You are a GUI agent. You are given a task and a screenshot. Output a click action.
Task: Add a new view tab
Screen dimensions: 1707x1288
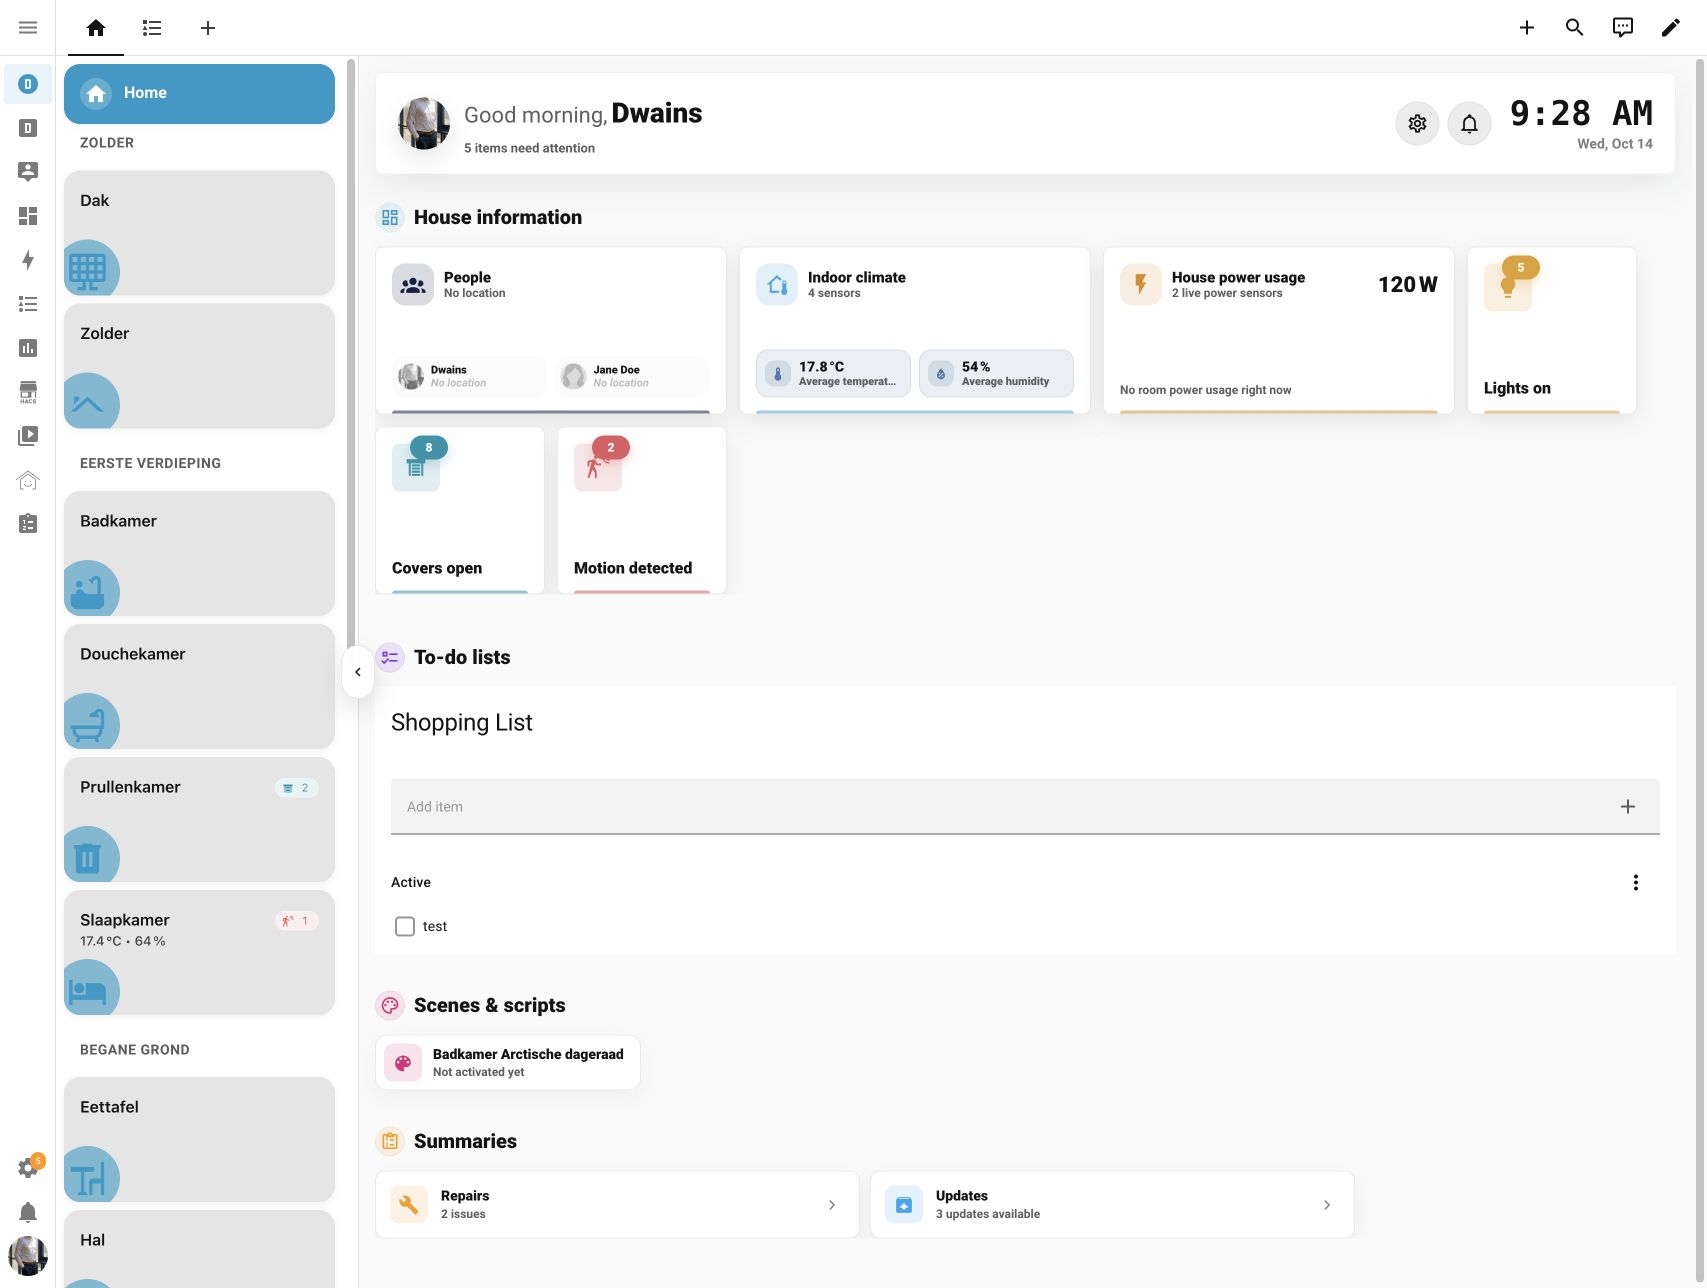tap(208, 28)
